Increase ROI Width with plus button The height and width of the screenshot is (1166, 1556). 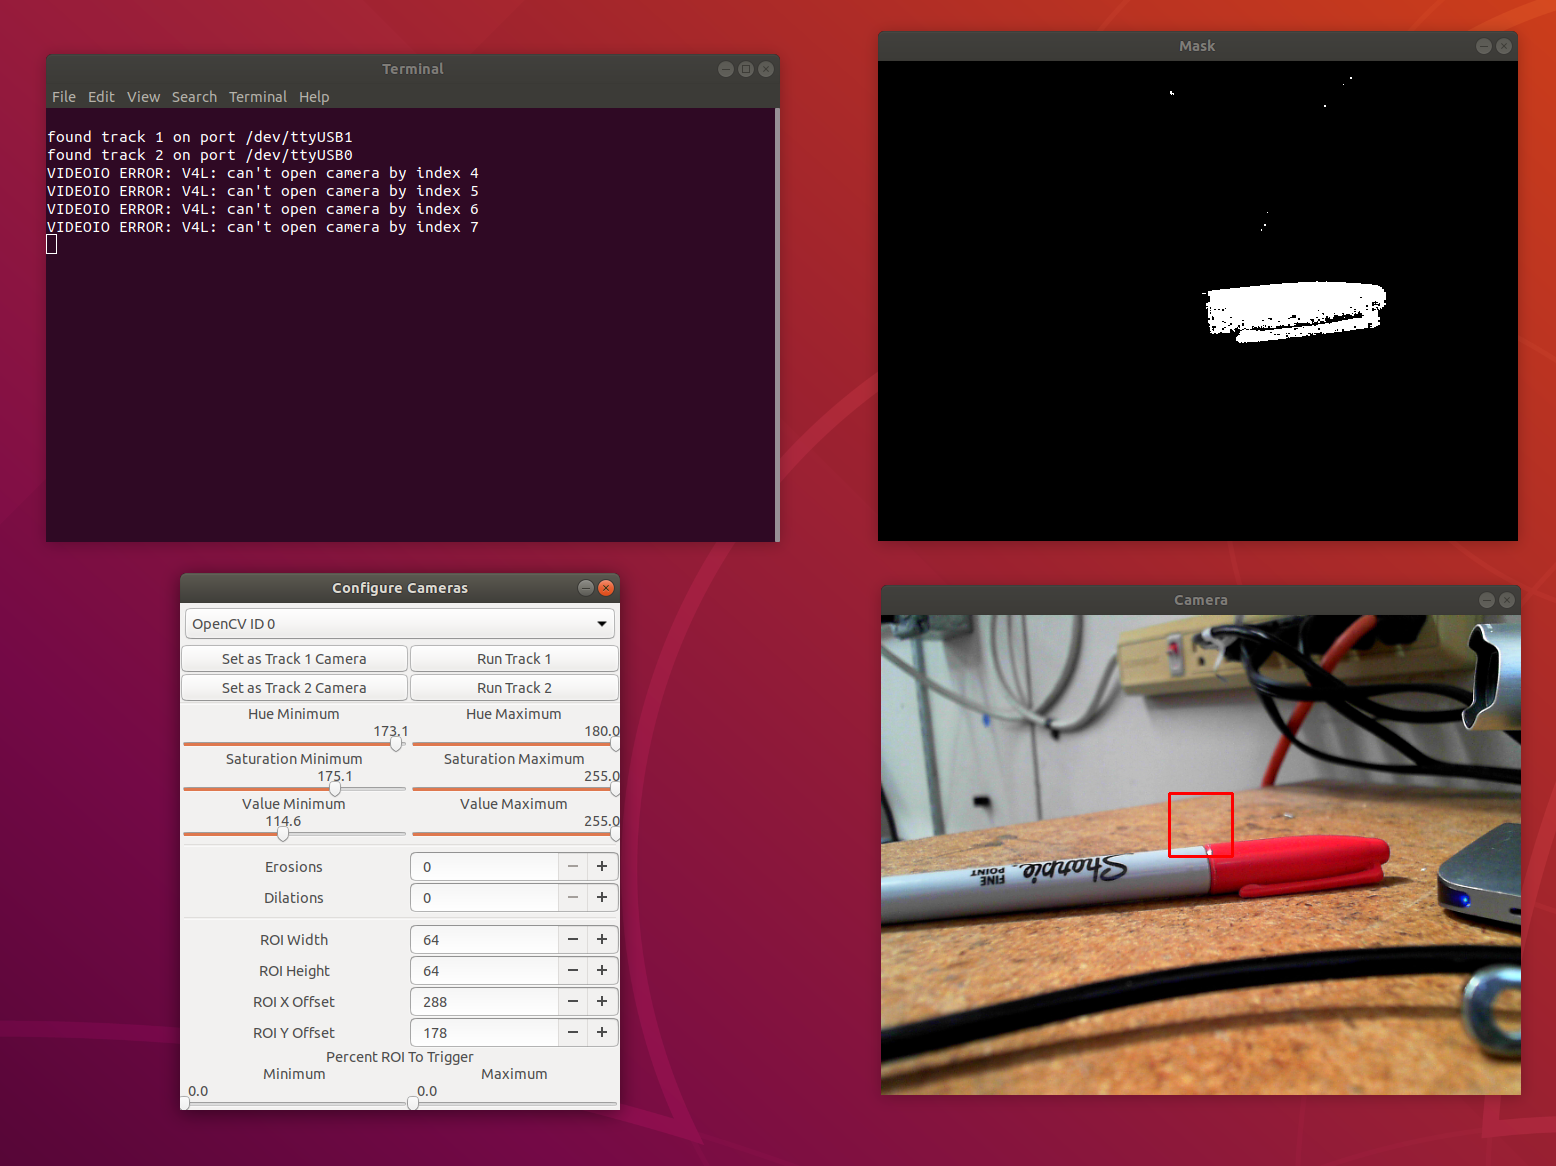coord(602,940)
